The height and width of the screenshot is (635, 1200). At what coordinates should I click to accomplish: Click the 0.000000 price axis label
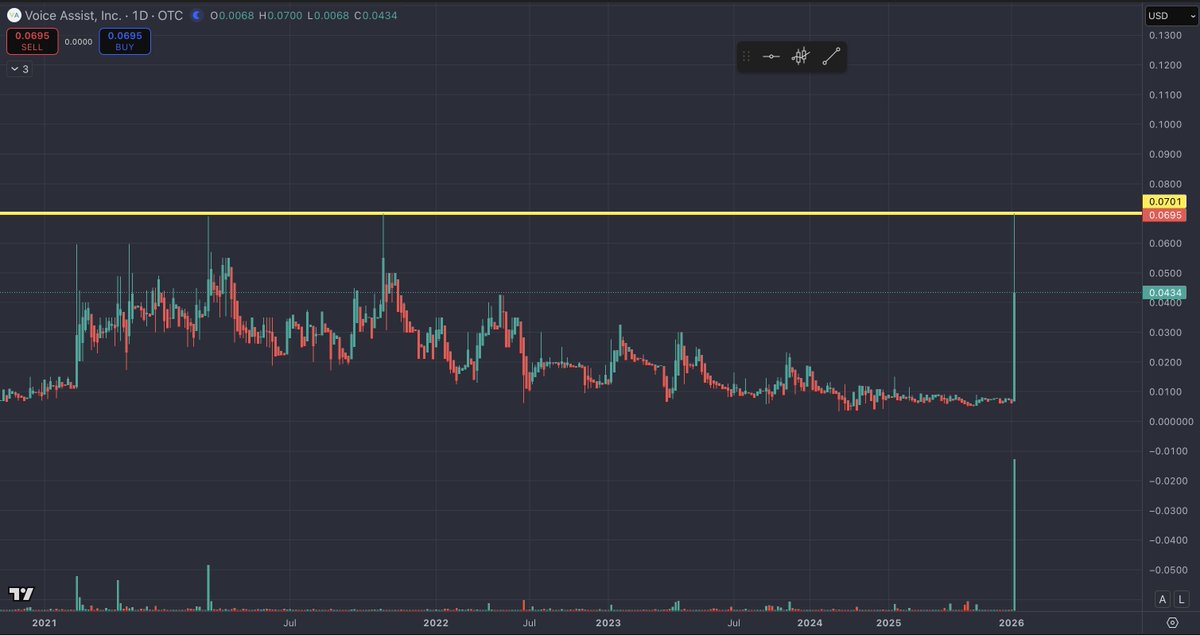1169,422
